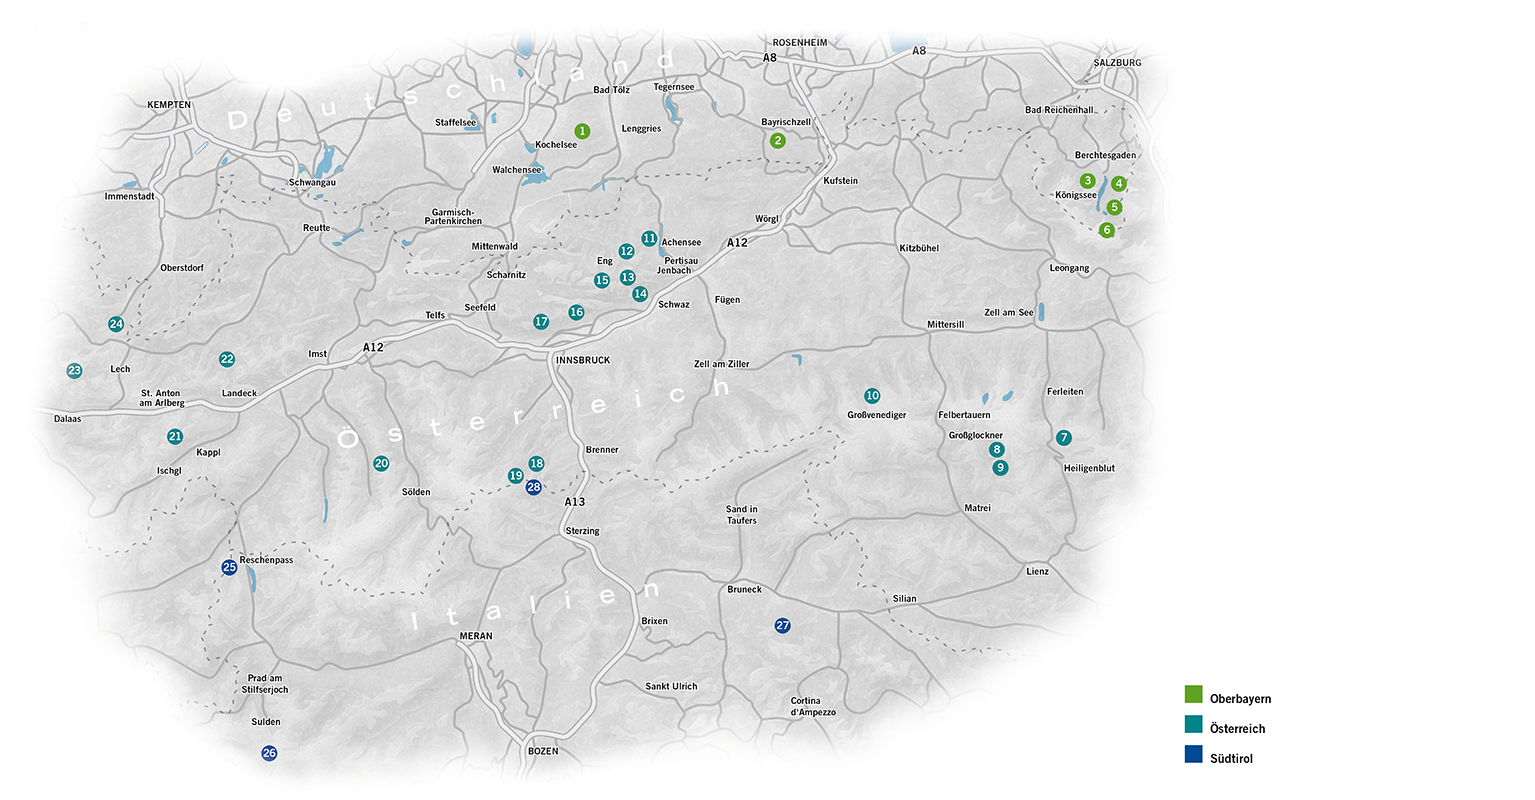Click the blue Südtirol legend swatch
This screenshot has width=1535, height=800.
click(x=1193, y=755)
